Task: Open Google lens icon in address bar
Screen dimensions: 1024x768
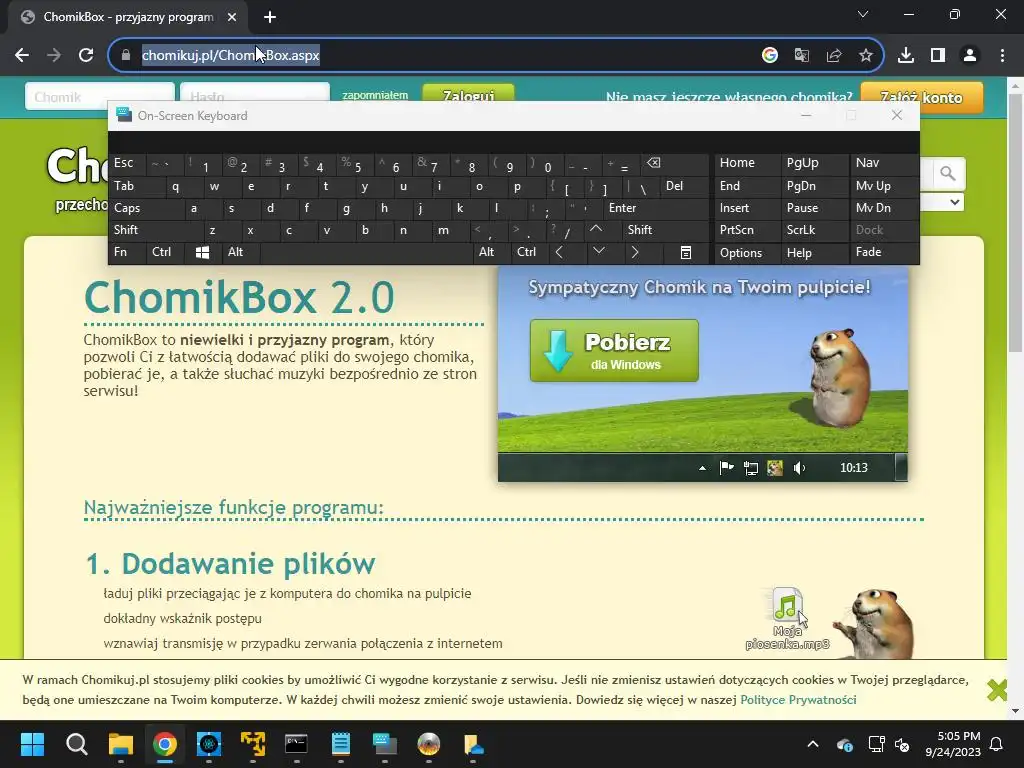Action: [769, 56]
